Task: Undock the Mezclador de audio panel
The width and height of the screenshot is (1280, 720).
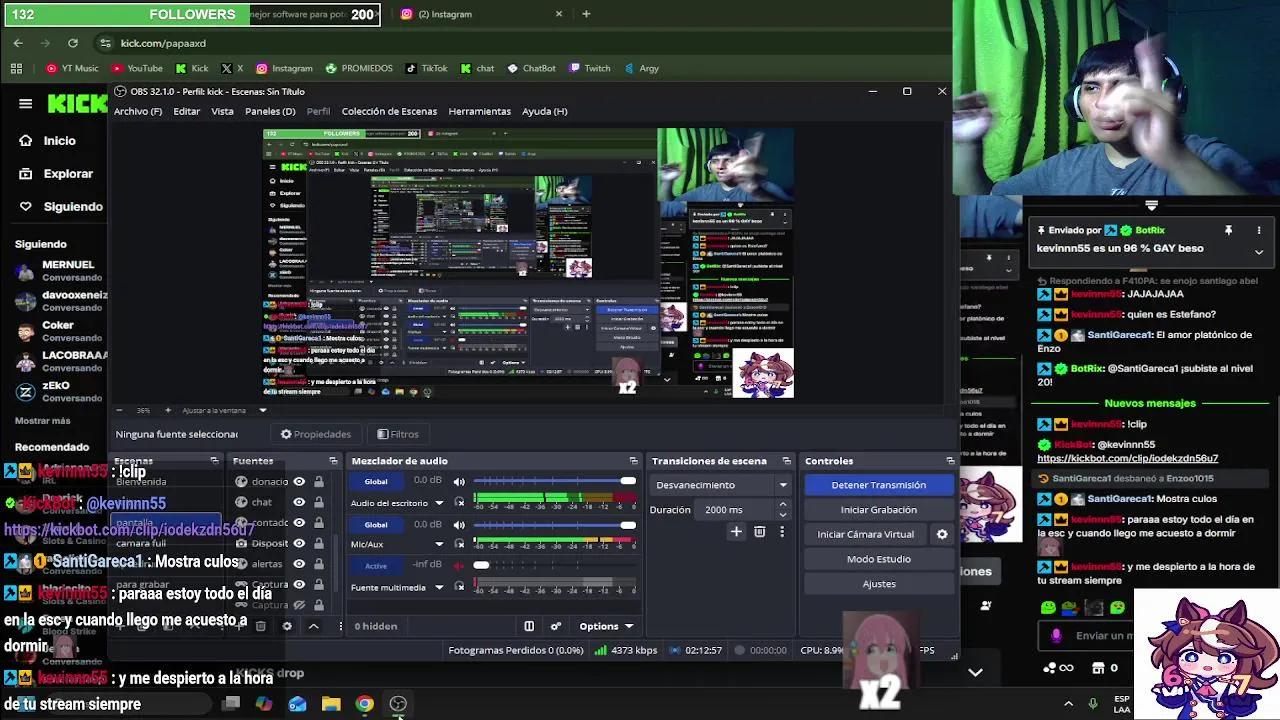Action: point(633,461)
